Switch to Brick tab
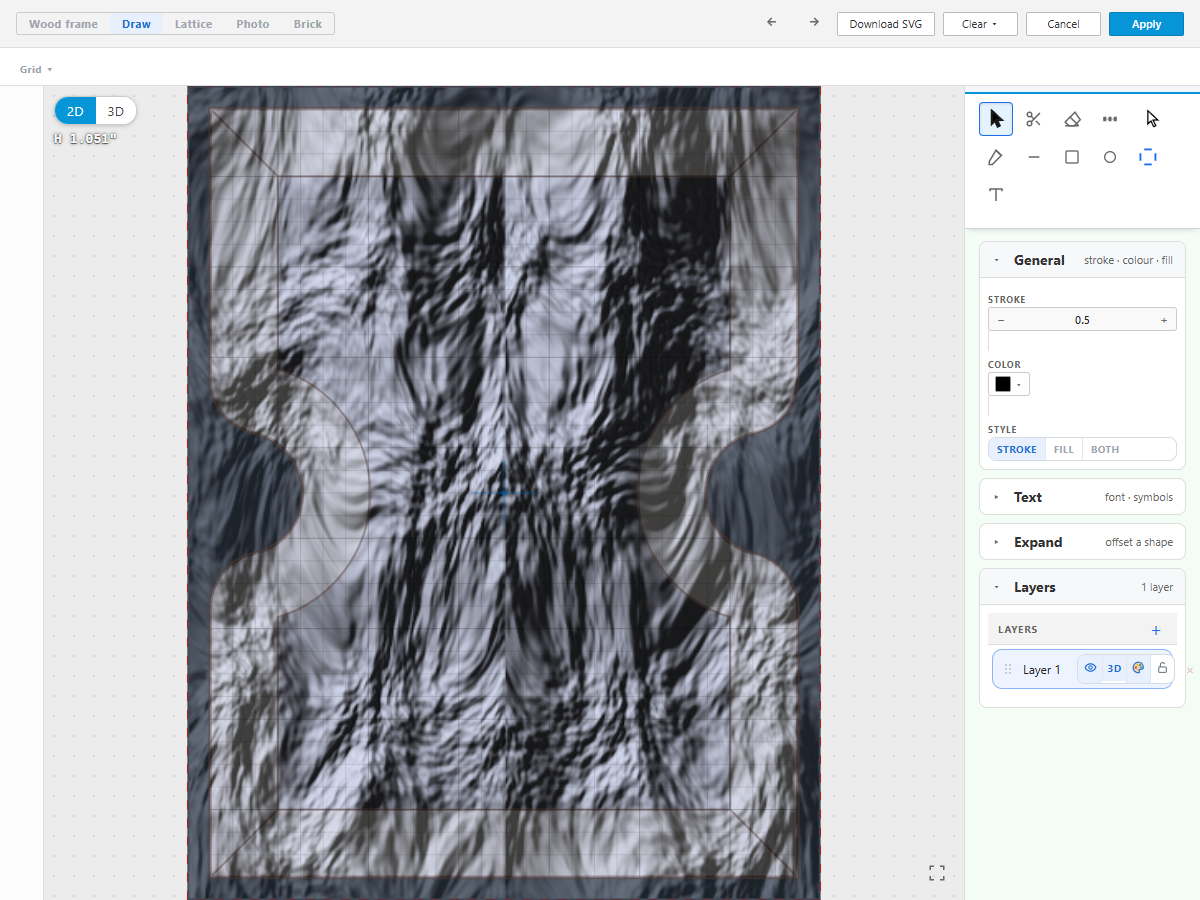Viewport: 1200px width, 900px height. (308, 24)
